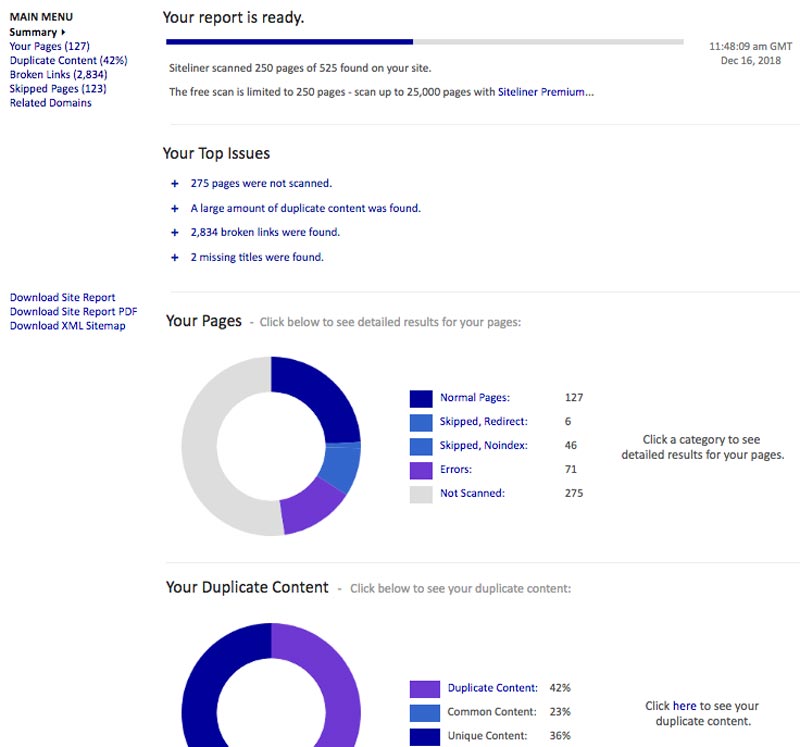Click "Download XML Sitemap"
This screenshot has width=800, height=747.
pyautogui.click(x=69, y=325)
